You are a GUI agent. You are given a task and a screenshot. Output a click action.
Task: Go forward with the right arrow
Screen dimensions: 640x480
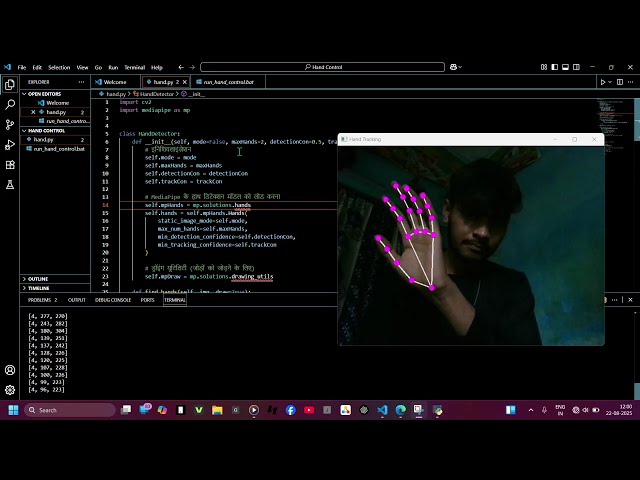pos(192,67)
